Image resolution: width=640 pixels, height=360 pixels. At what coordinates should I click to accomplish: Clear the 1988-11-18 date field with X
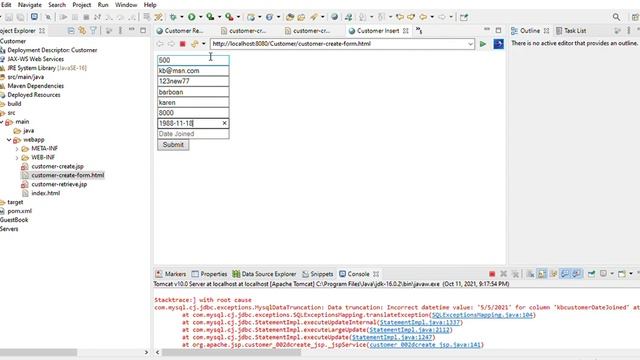coord(224,123)
